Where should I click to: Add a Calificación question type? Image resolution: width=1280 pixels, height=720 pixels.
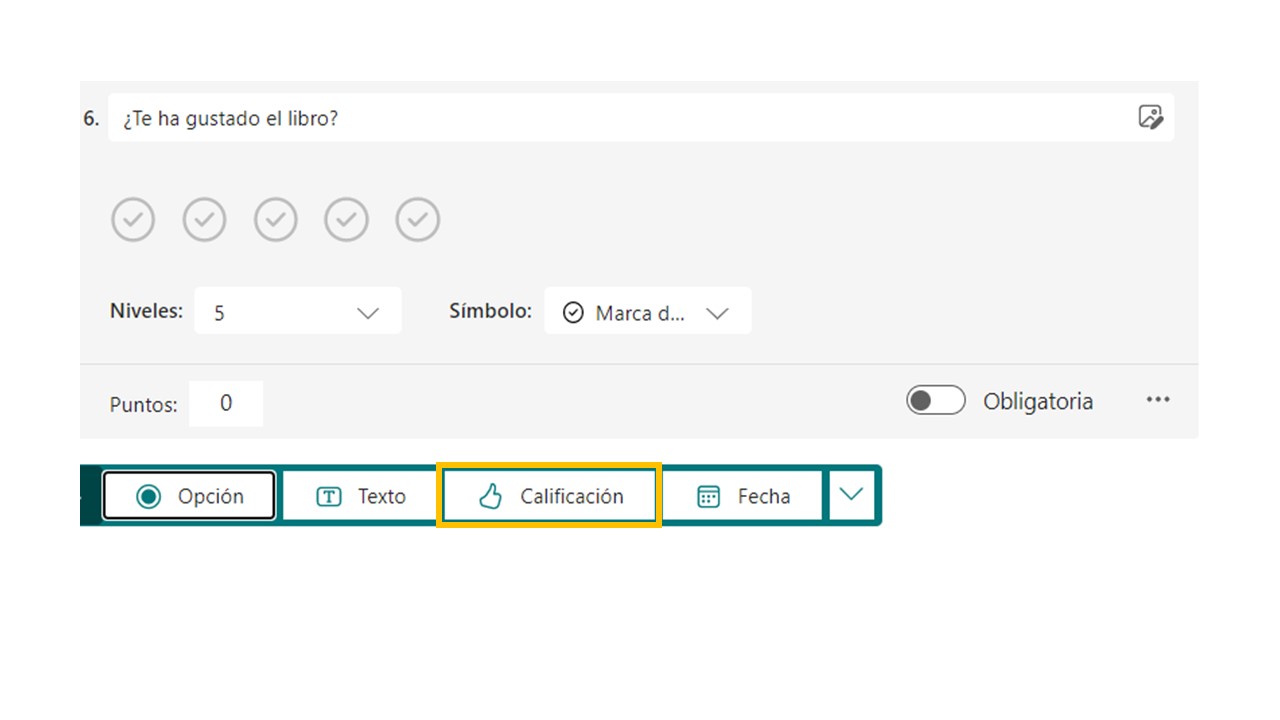pos(549,496)
